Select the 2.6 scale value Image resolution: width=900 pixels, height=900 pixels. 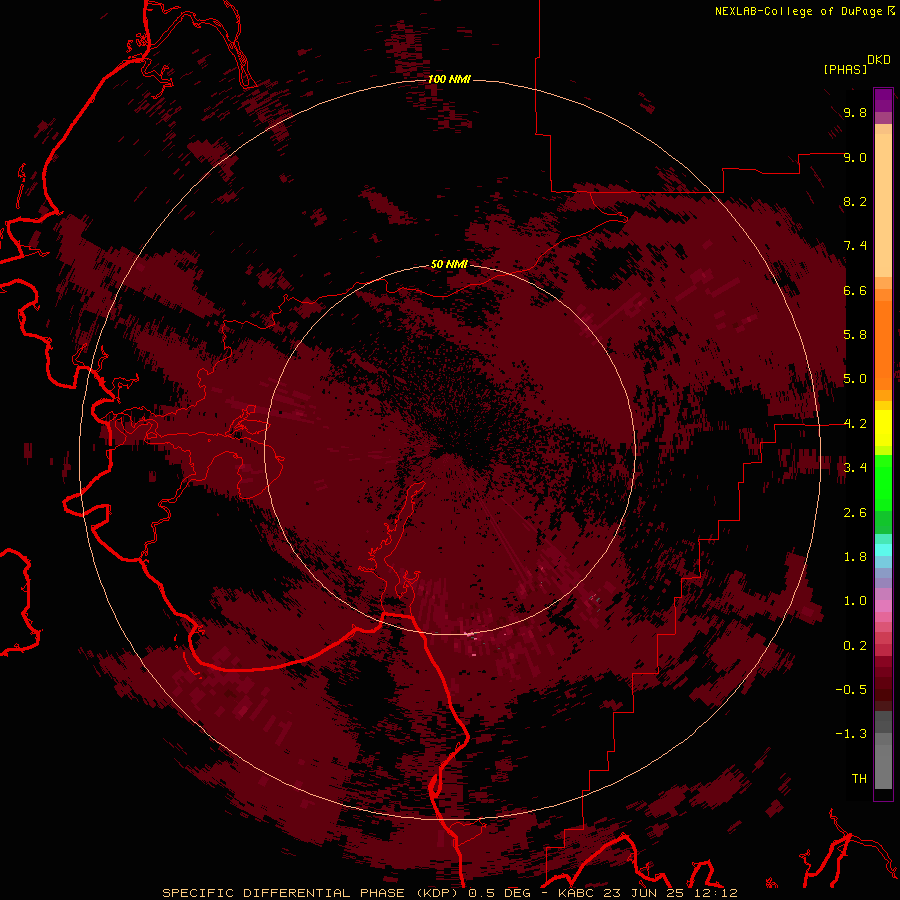tap(855, 513)
